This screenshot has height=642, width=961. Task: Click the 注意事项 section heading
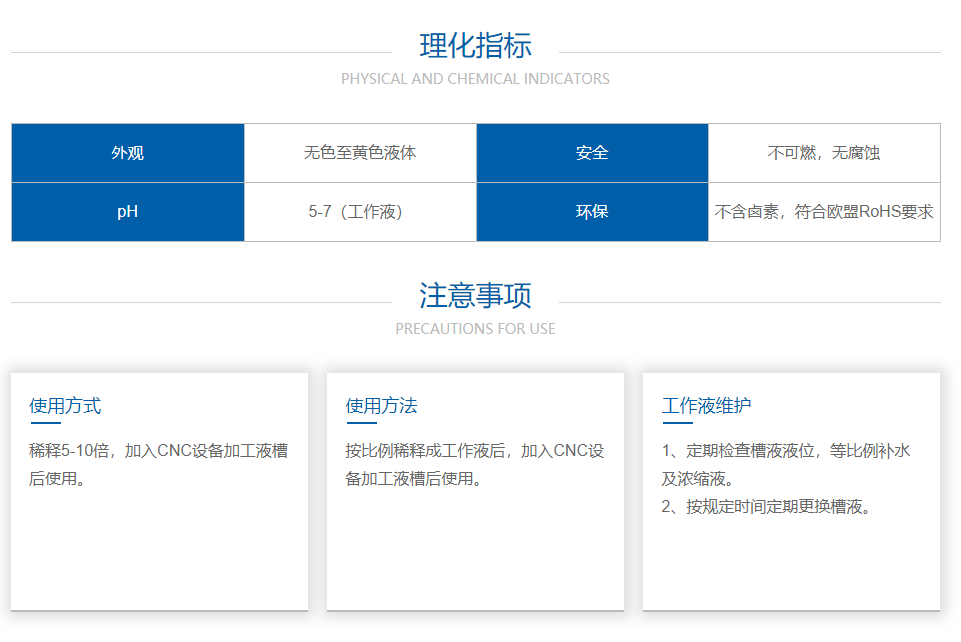click(475, 296)
